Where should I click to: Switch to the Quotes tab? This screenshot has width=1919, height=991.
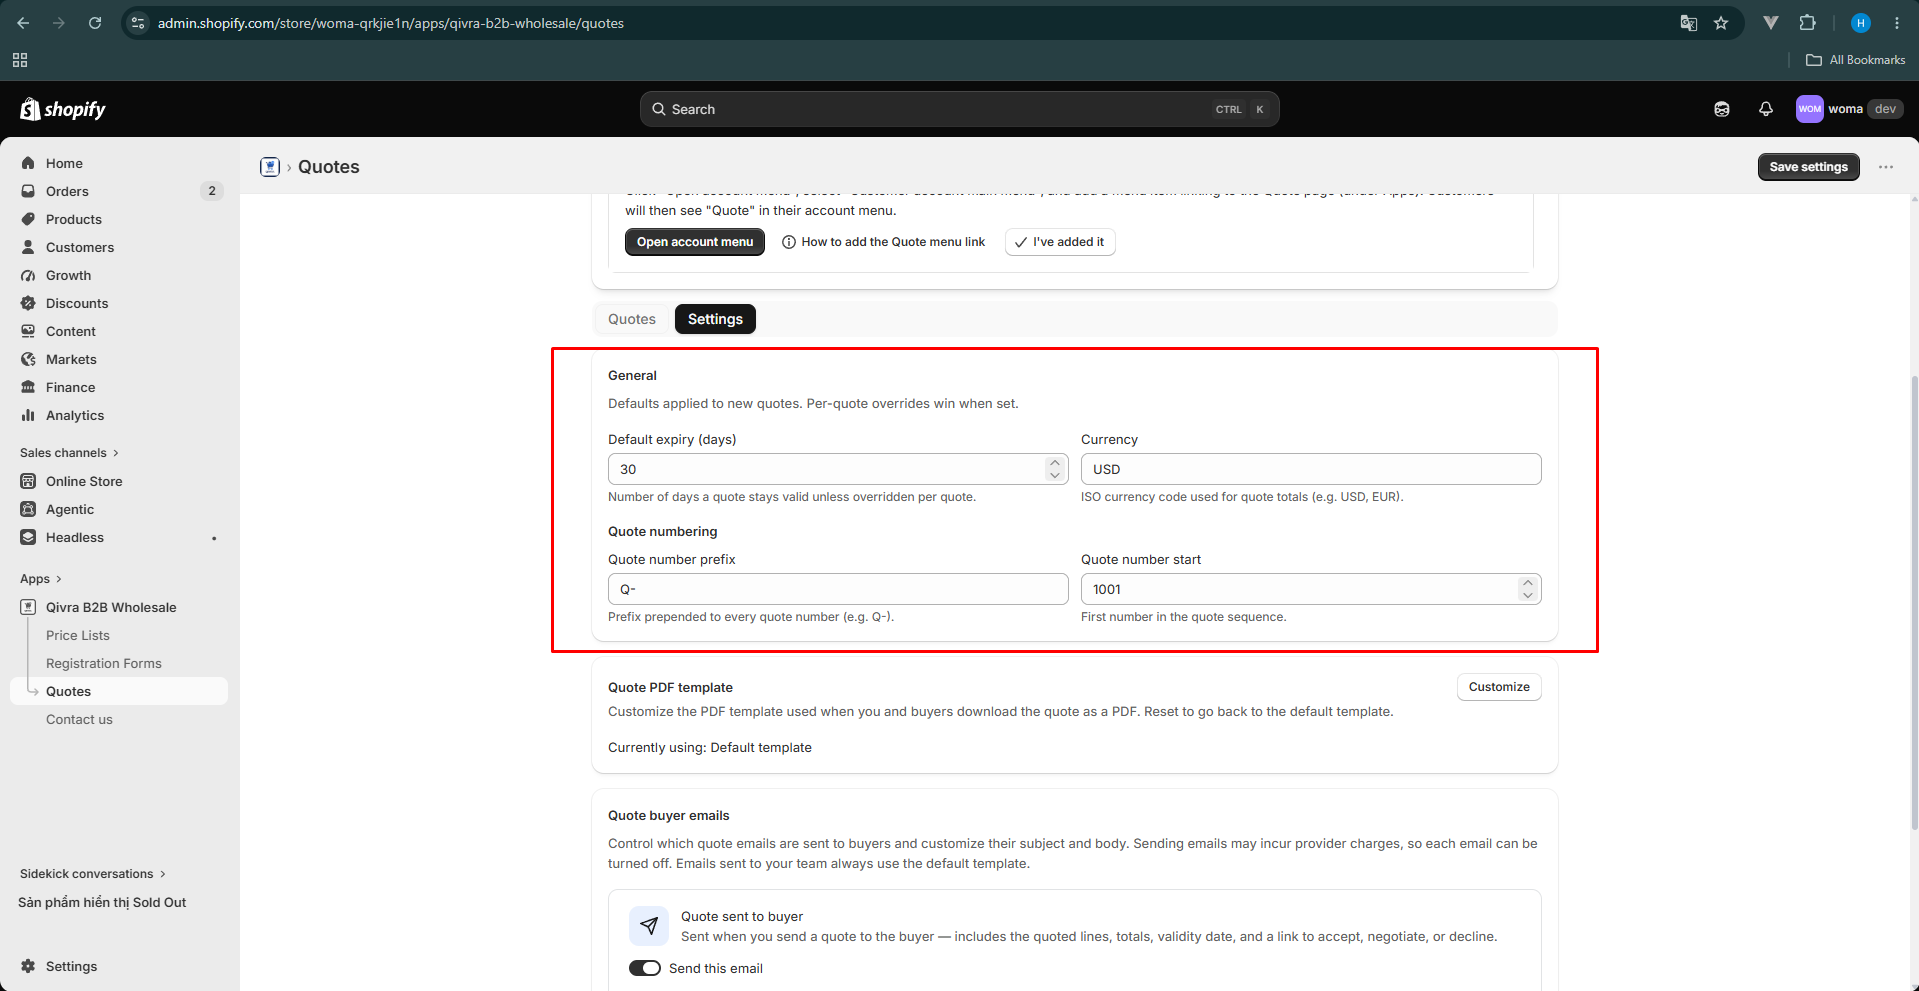[632, 319]
